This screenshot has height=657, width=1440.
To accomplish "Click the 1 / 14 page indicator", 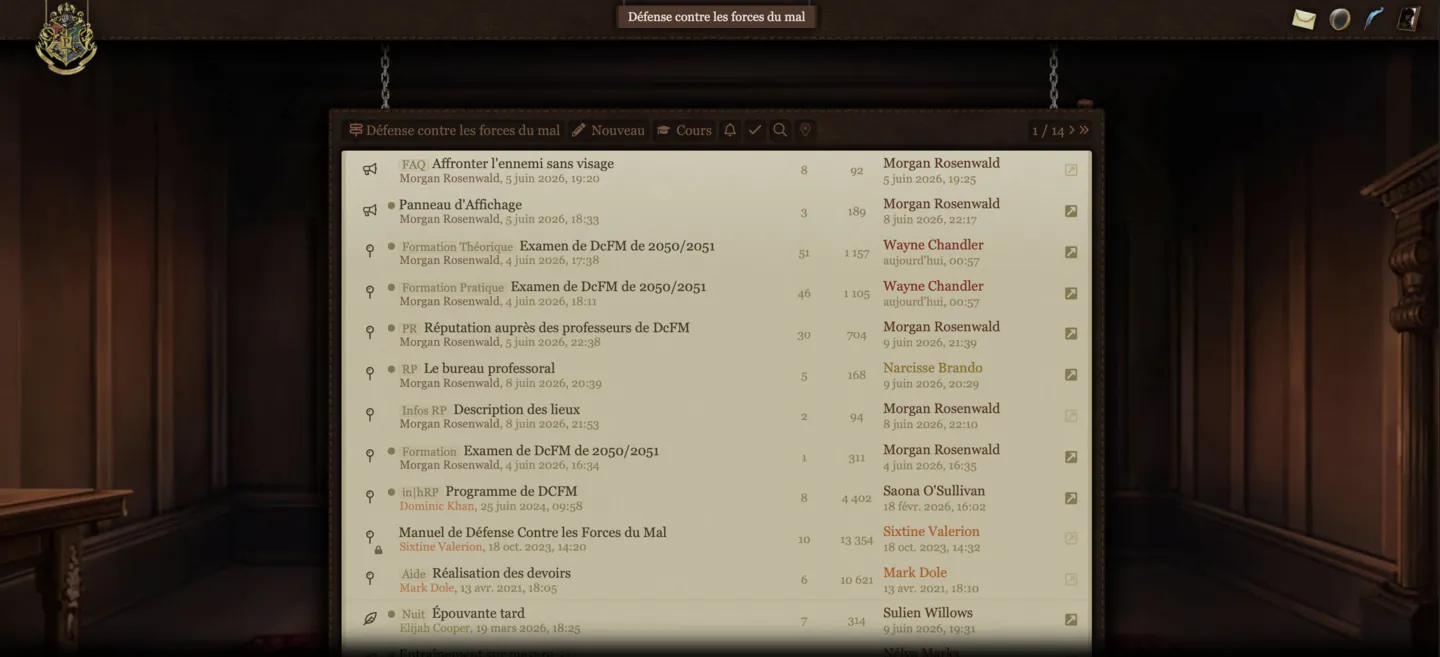I will (x=1047, y=131).
